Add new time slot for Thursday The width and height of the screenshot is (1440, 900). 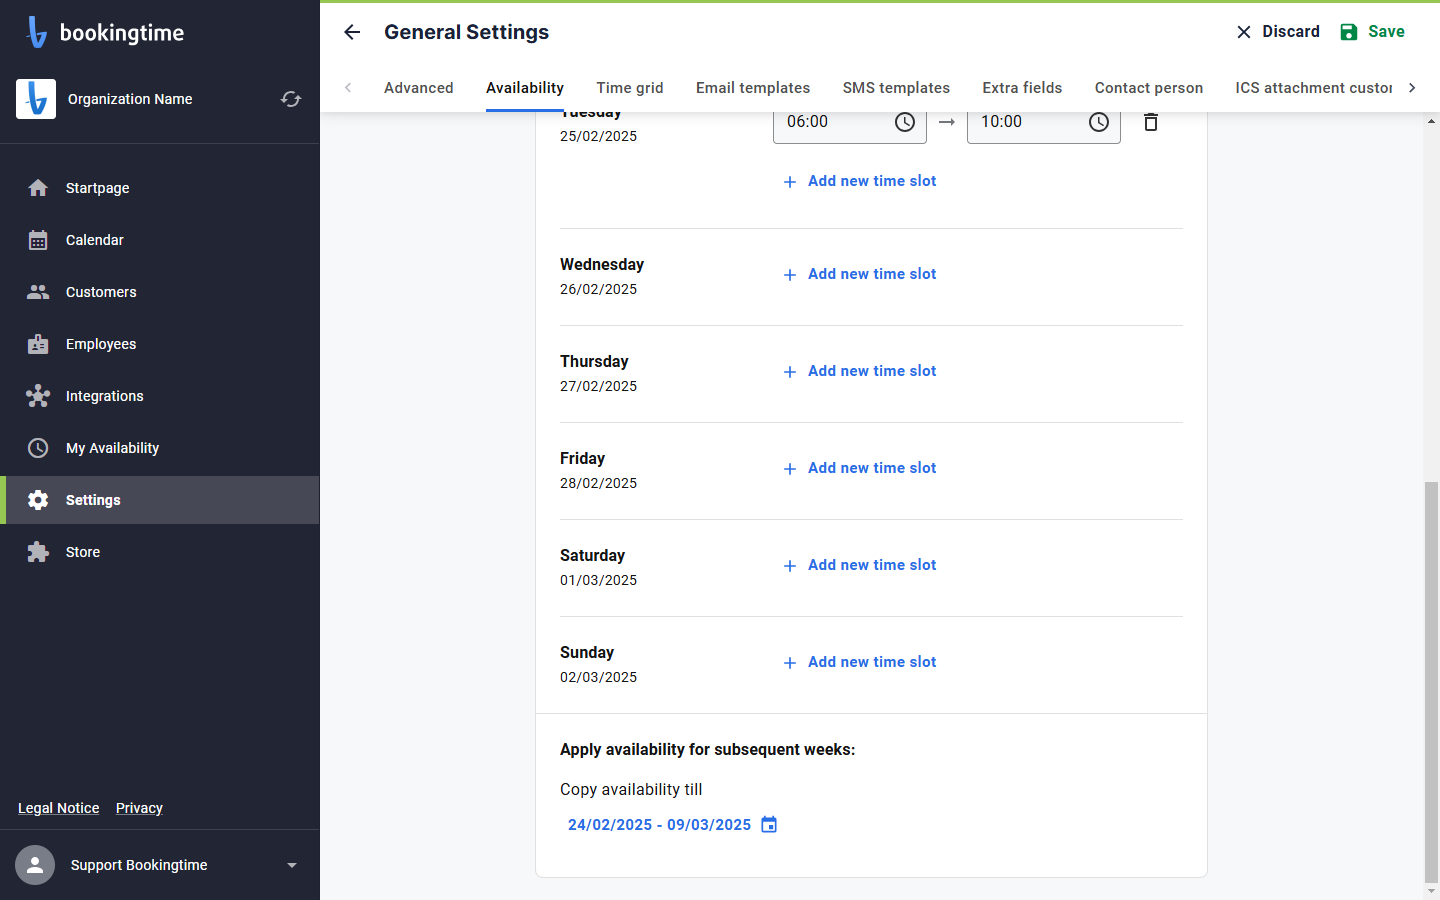pyautogui.click(x=860, y=371)
